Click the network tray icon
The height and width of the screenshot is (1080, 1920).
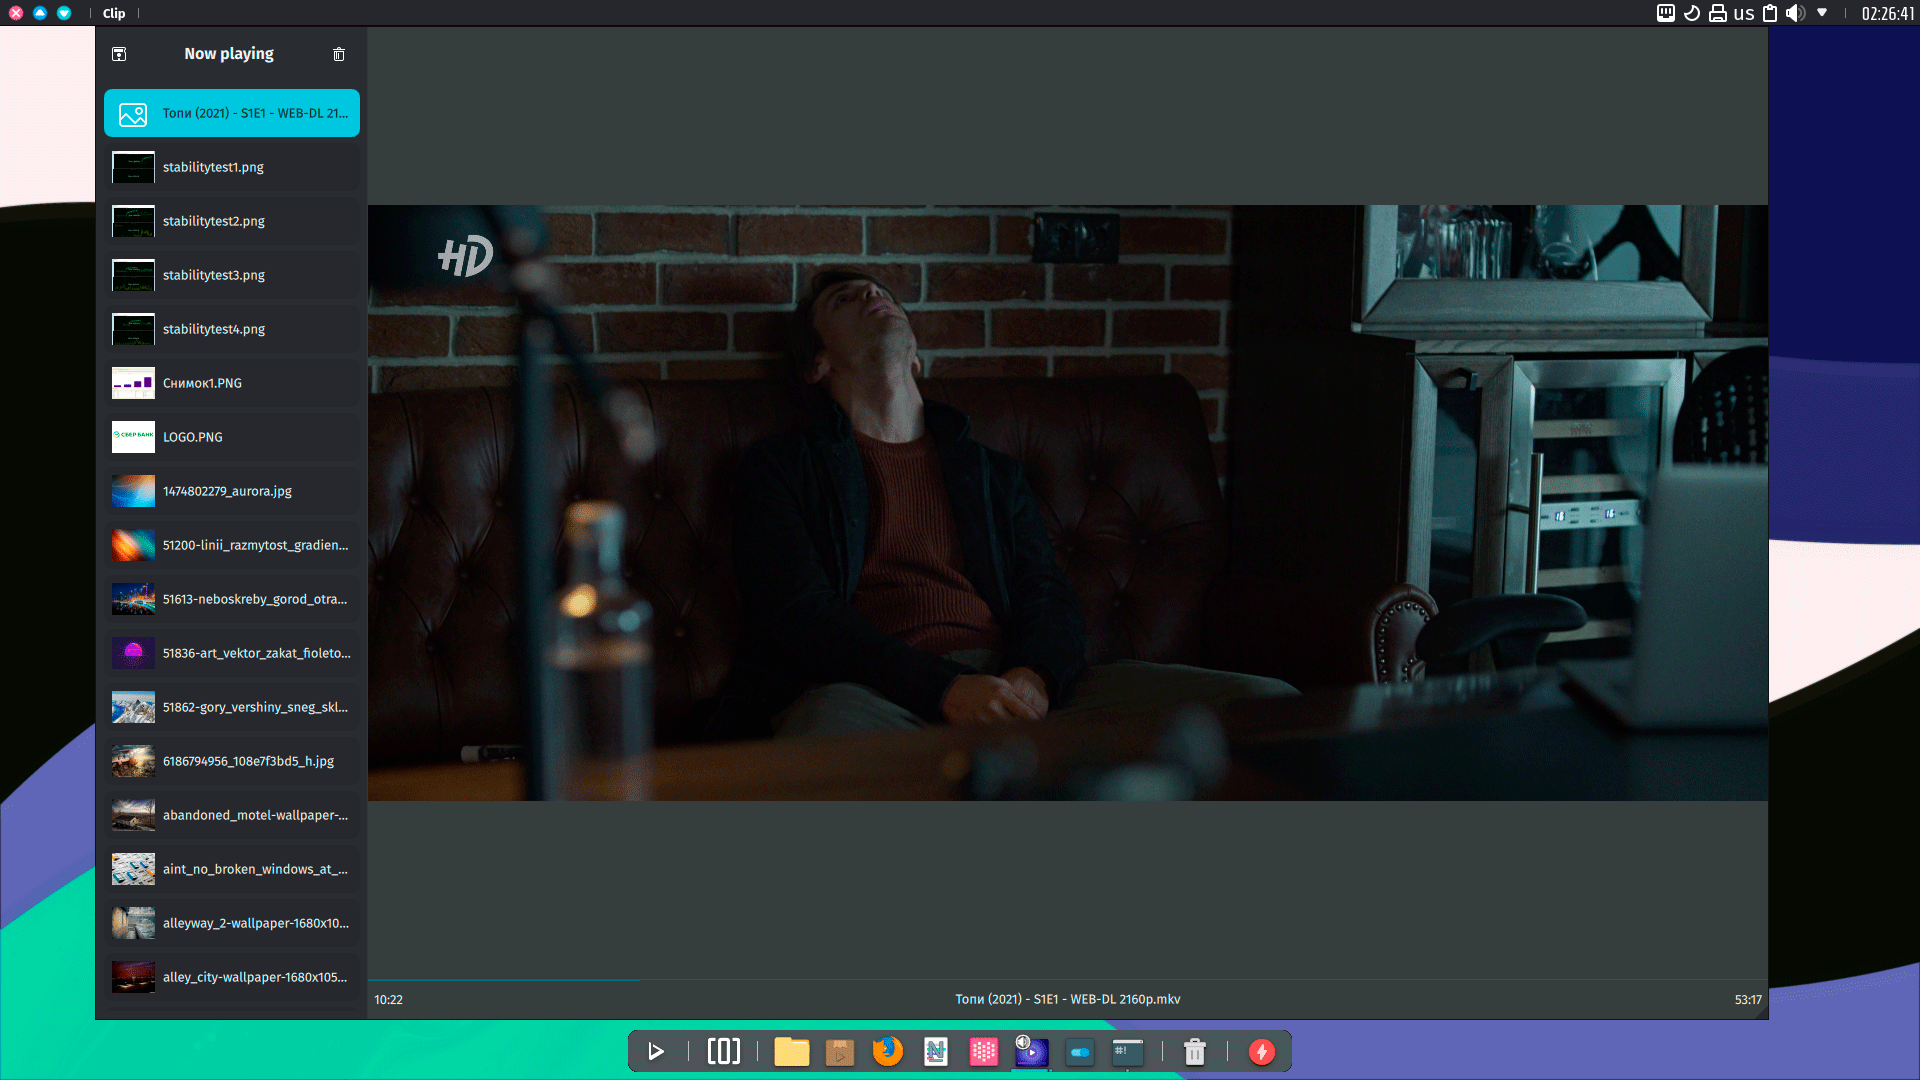pyautogui.click(x=1666, y=13)
